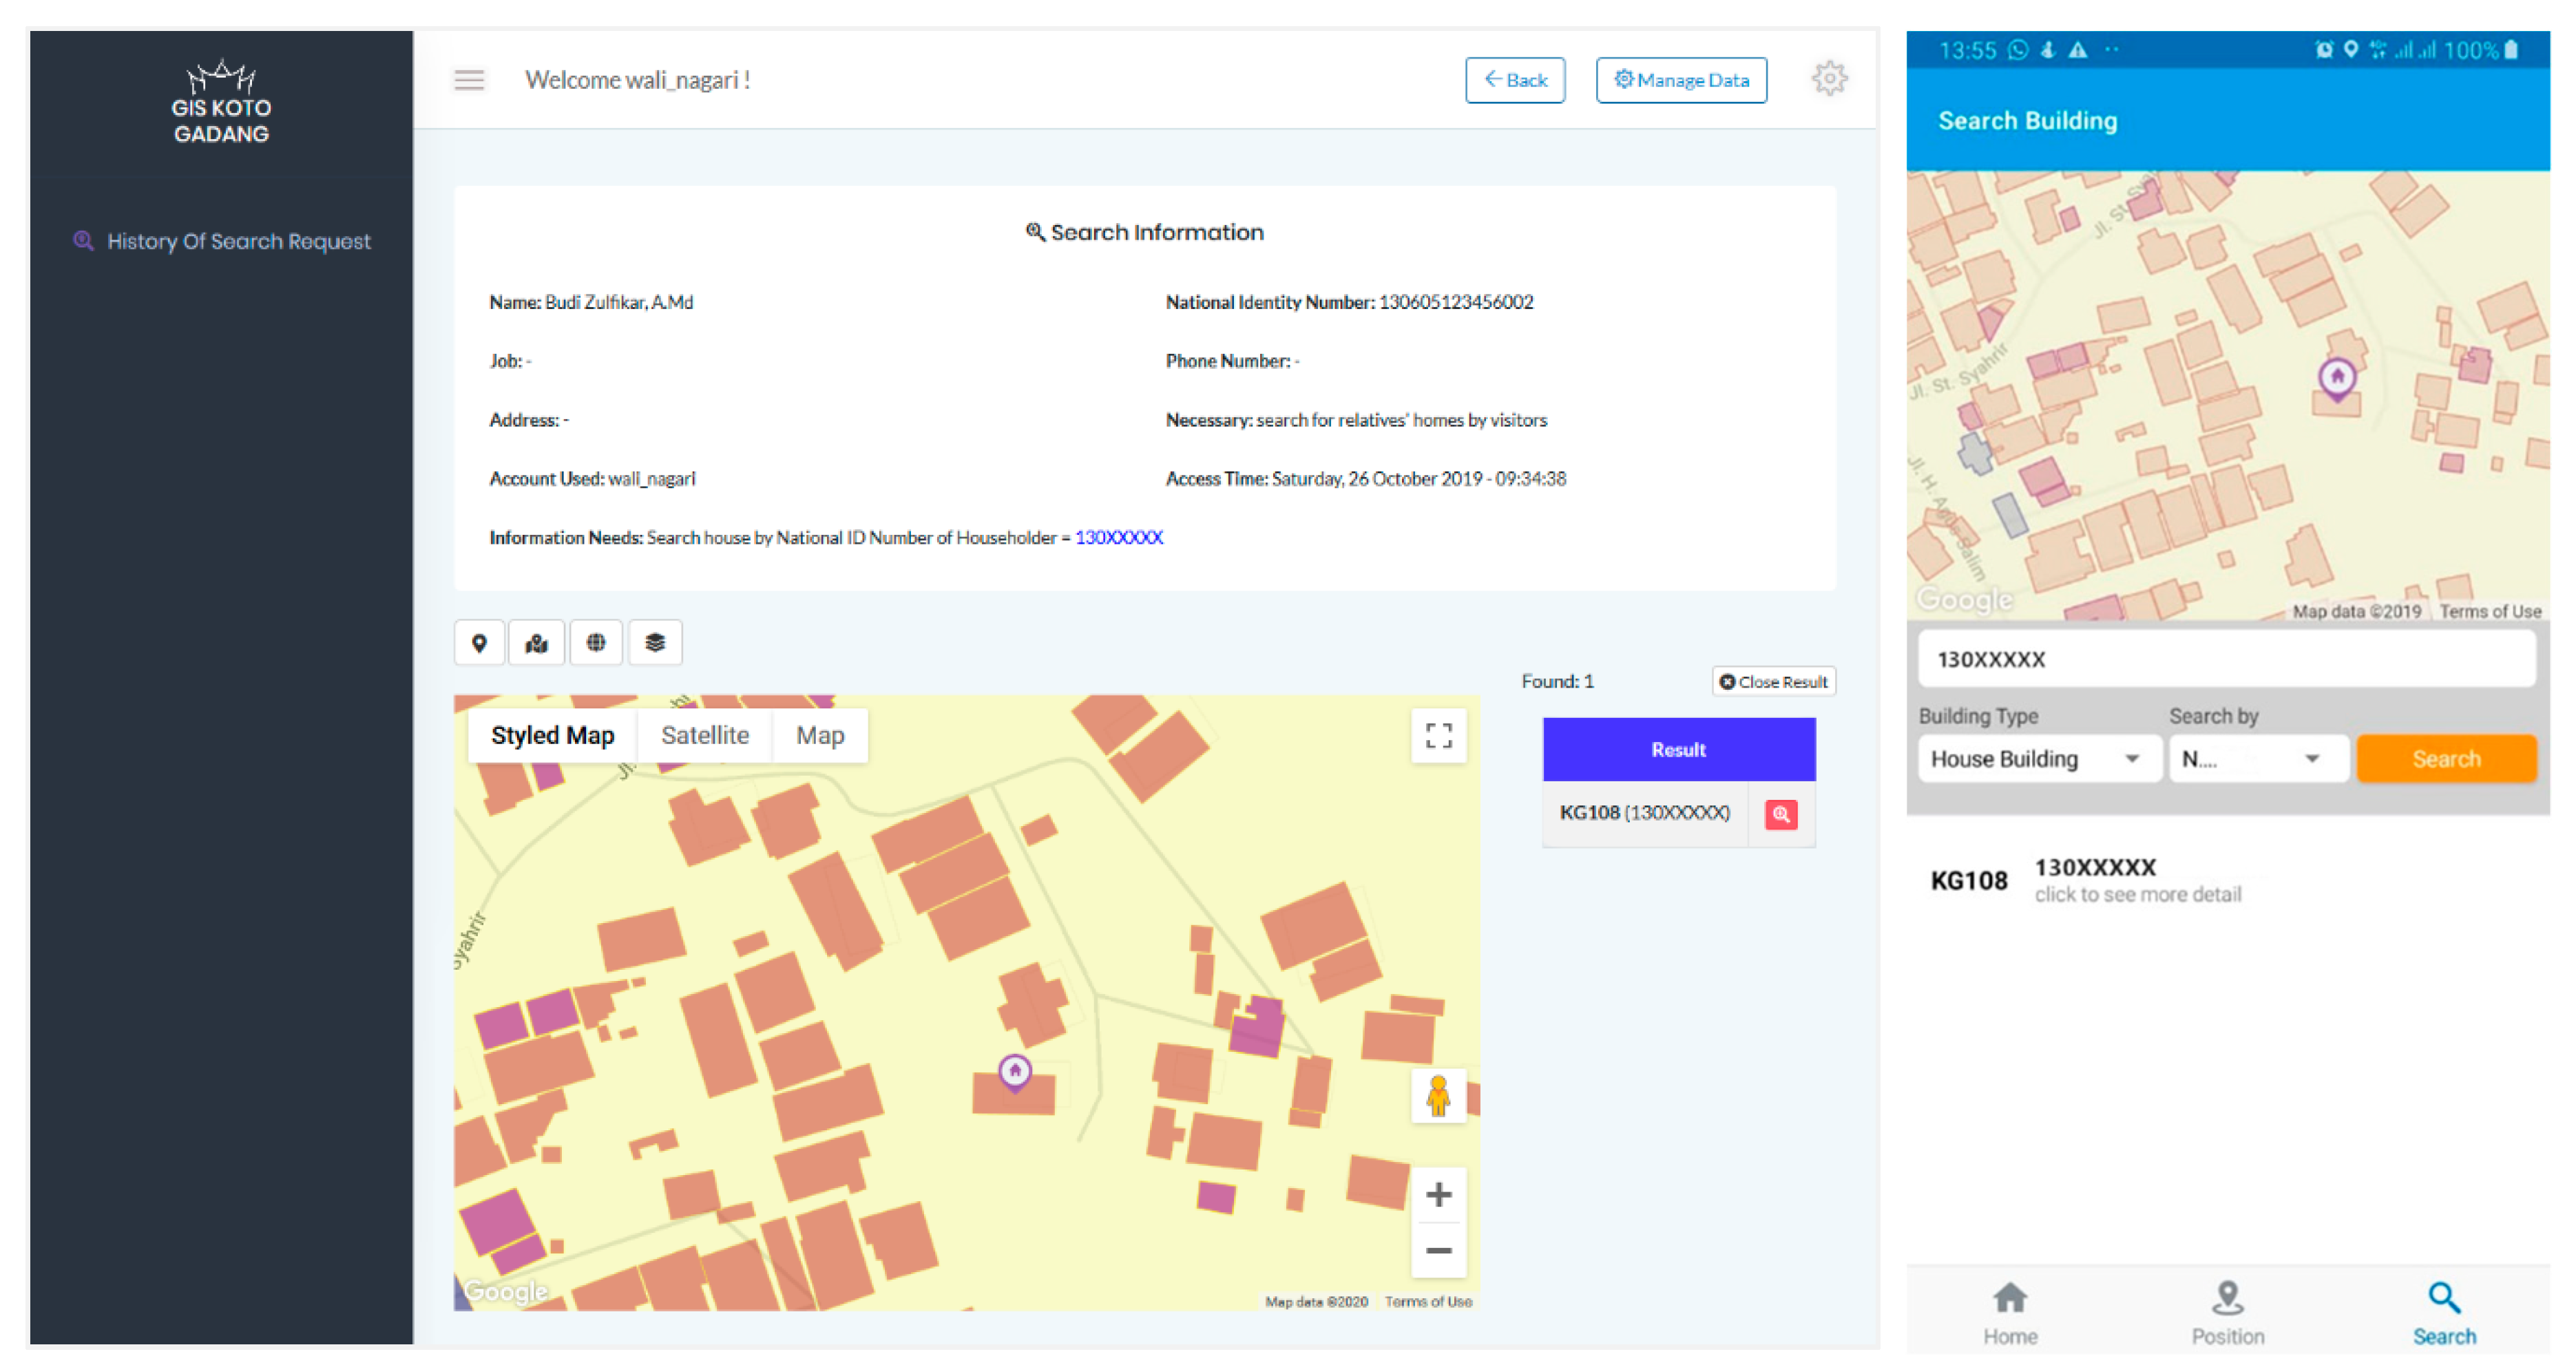Toggle the hamburger sidebar menu icon
The width and height of the screenshot is (2576, 1365).
[469, 80]
